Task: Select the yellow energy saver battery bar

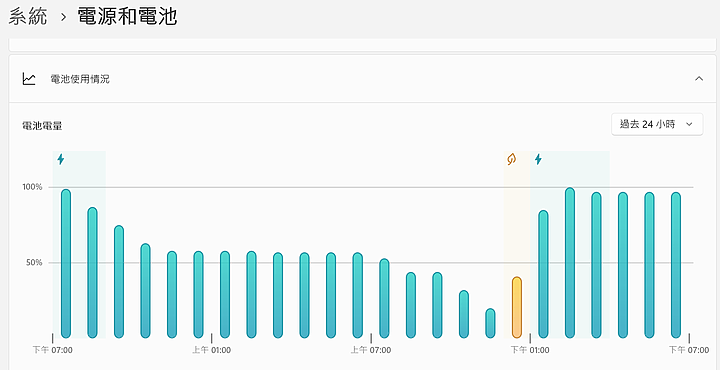Action: [517, 307]
